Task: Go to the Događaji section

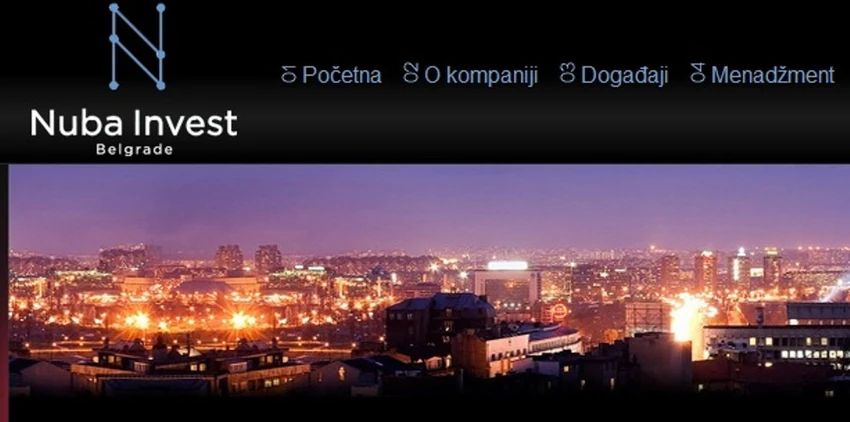Action: pyautogui.click(x=624, y=75)
